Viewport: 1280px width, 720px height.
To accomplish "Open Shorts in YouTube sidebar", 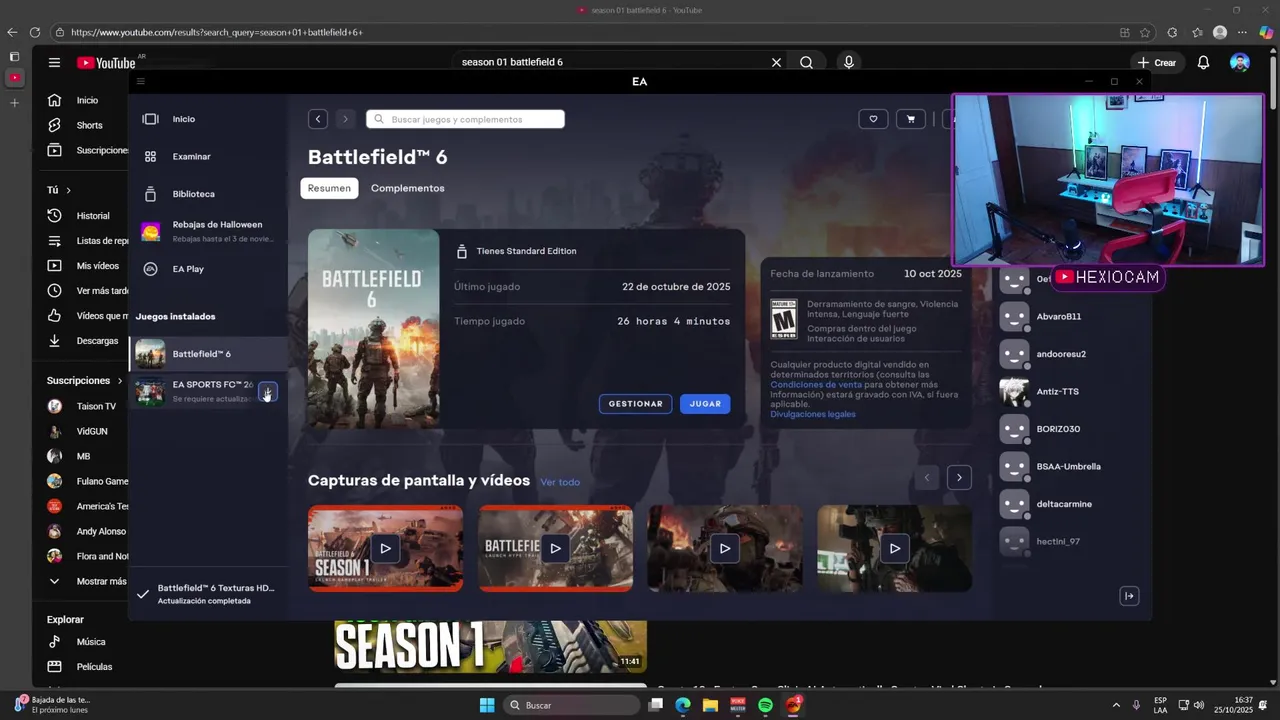I will [88, 125].
